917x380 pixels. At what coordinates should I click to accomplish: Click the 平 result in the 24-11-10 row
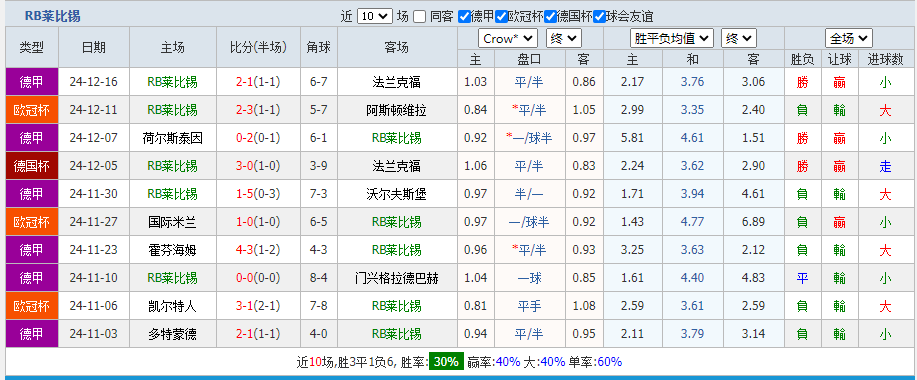pos(802,278)
